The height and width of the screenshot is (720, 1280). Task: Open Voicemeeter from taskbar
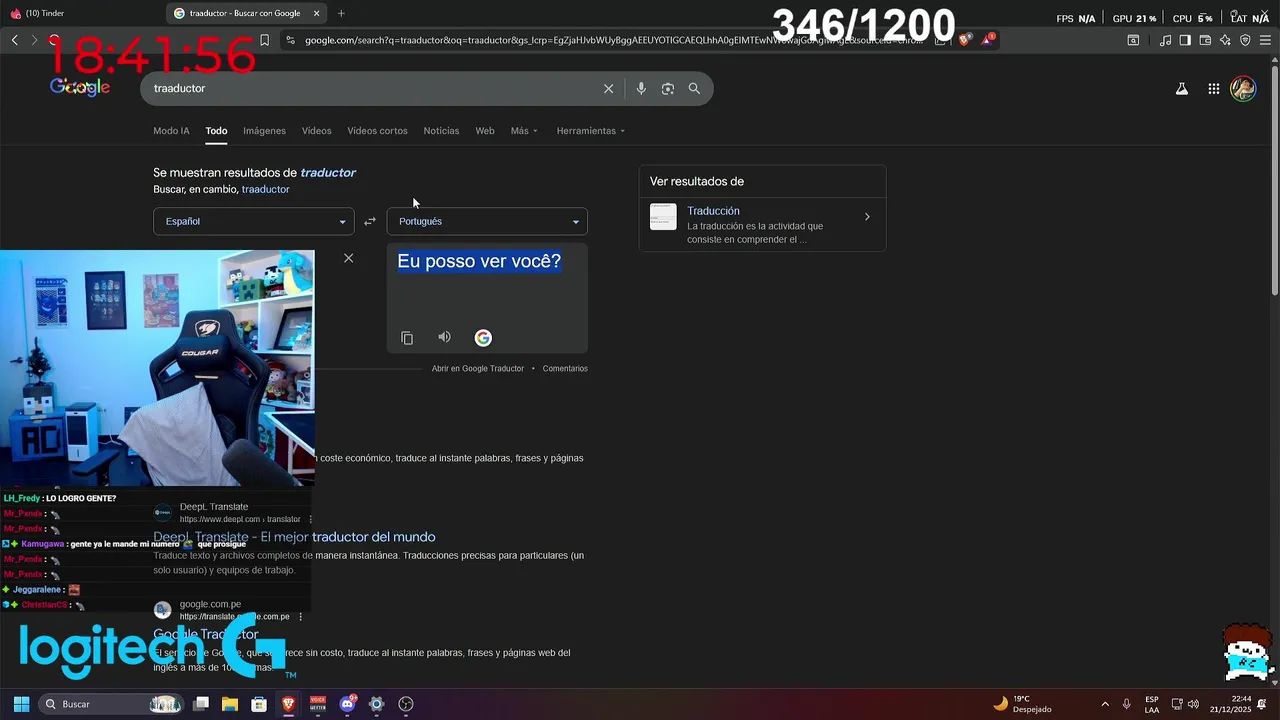tap(318, 704)
